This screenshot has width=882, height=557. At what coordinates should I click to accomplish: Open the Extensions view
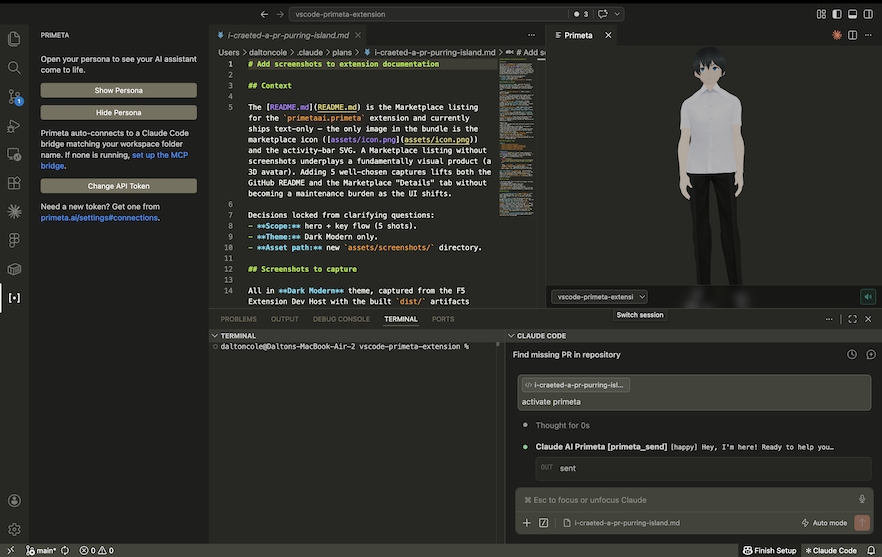[14, 183]
